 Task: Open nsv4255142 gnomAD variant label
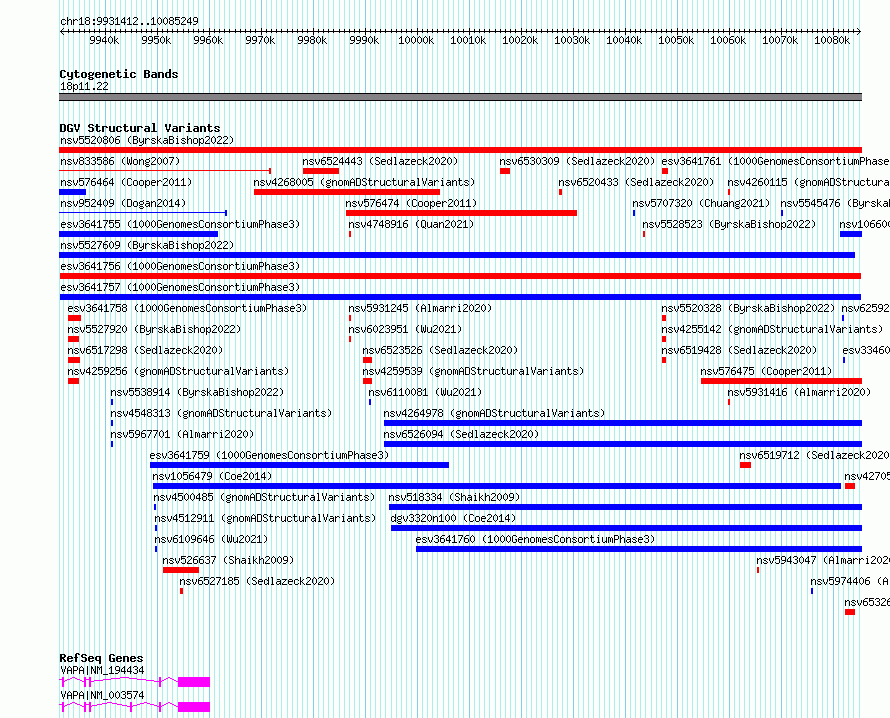click(773, 329)
